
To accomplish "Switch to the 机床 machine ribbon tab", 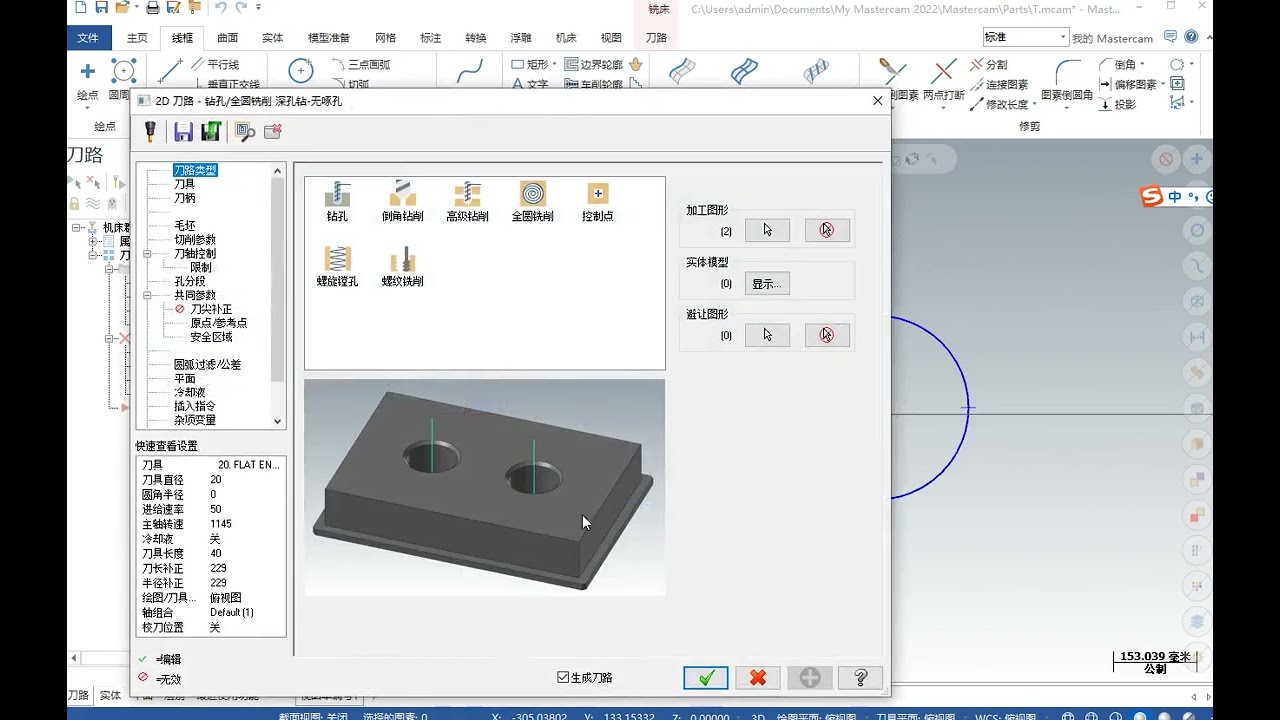I will [566, 38].
